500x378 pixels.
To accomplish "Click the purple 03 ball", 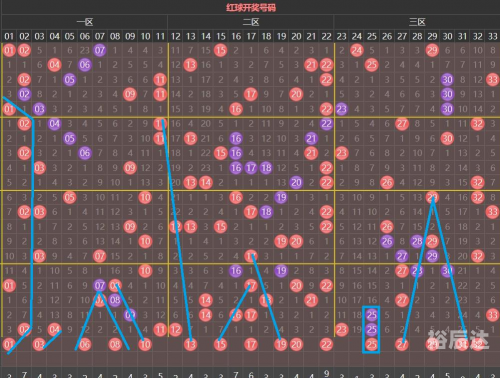I will coord(39,109).
